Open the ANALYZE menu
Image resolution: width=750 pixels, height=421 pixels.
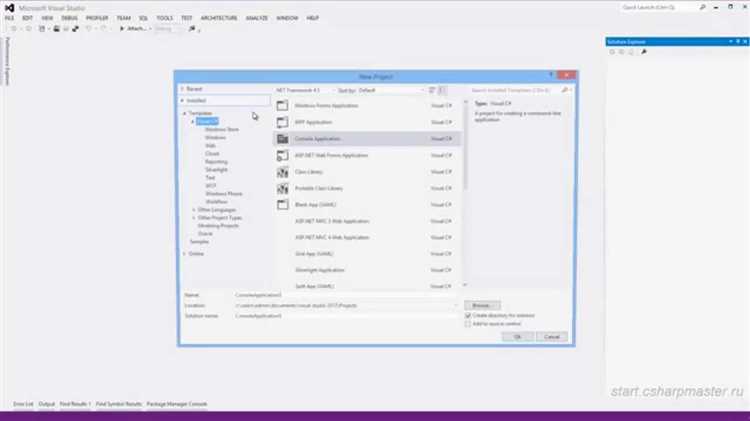(257, 18)
